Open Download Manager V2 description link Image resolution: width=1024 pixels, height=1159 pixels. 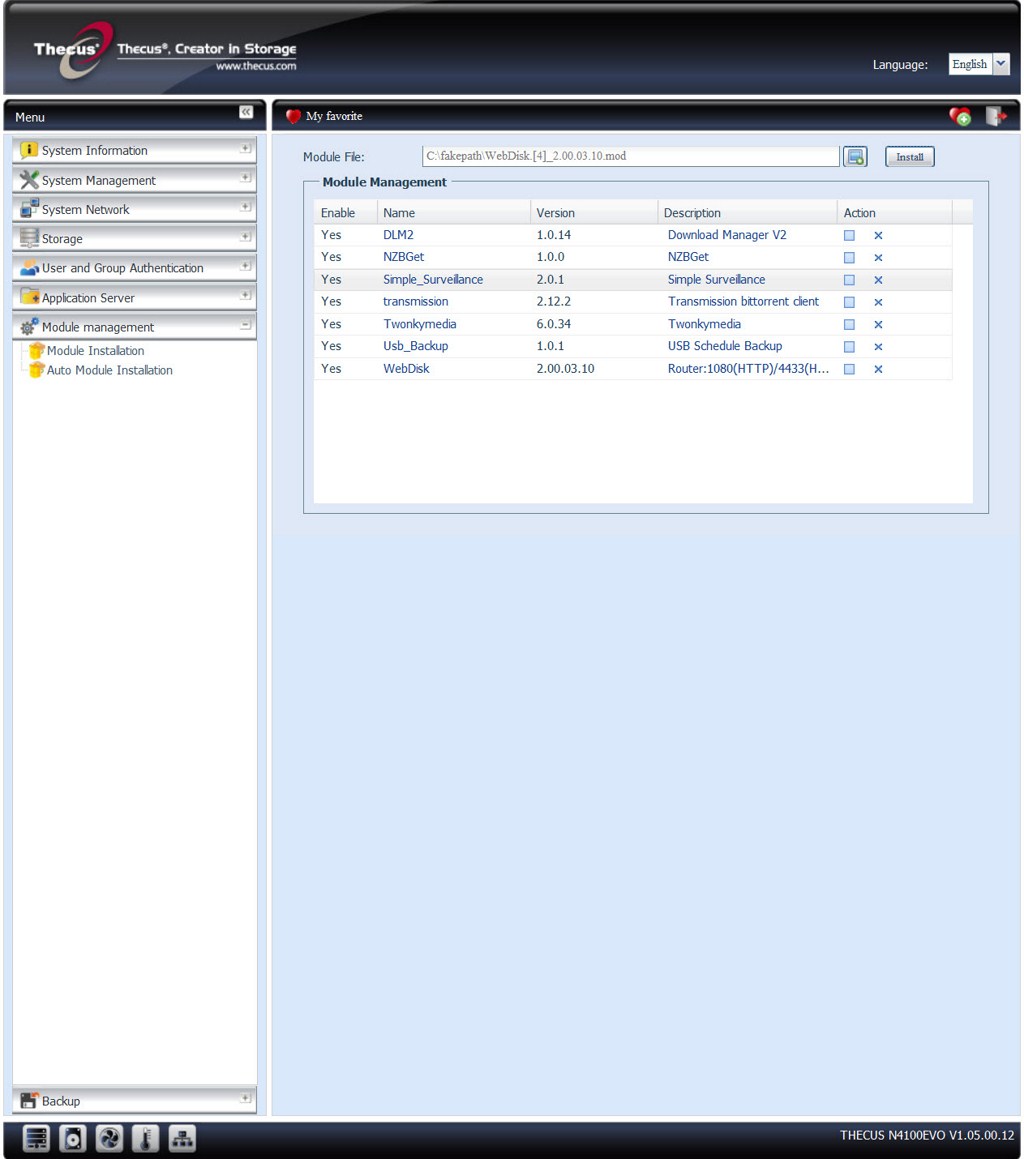point(727,235)
